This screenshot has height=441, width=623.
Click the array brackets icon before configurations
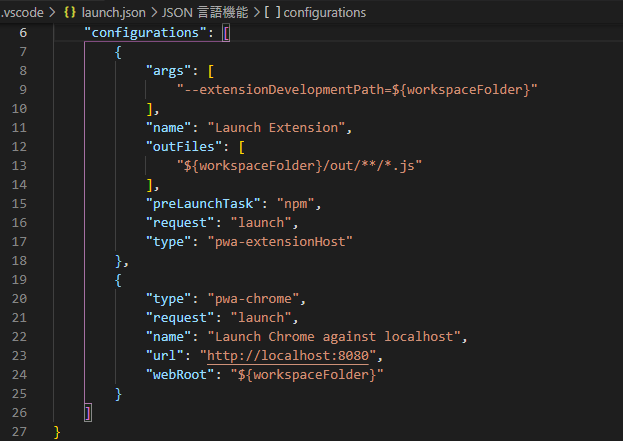[273, 12]
